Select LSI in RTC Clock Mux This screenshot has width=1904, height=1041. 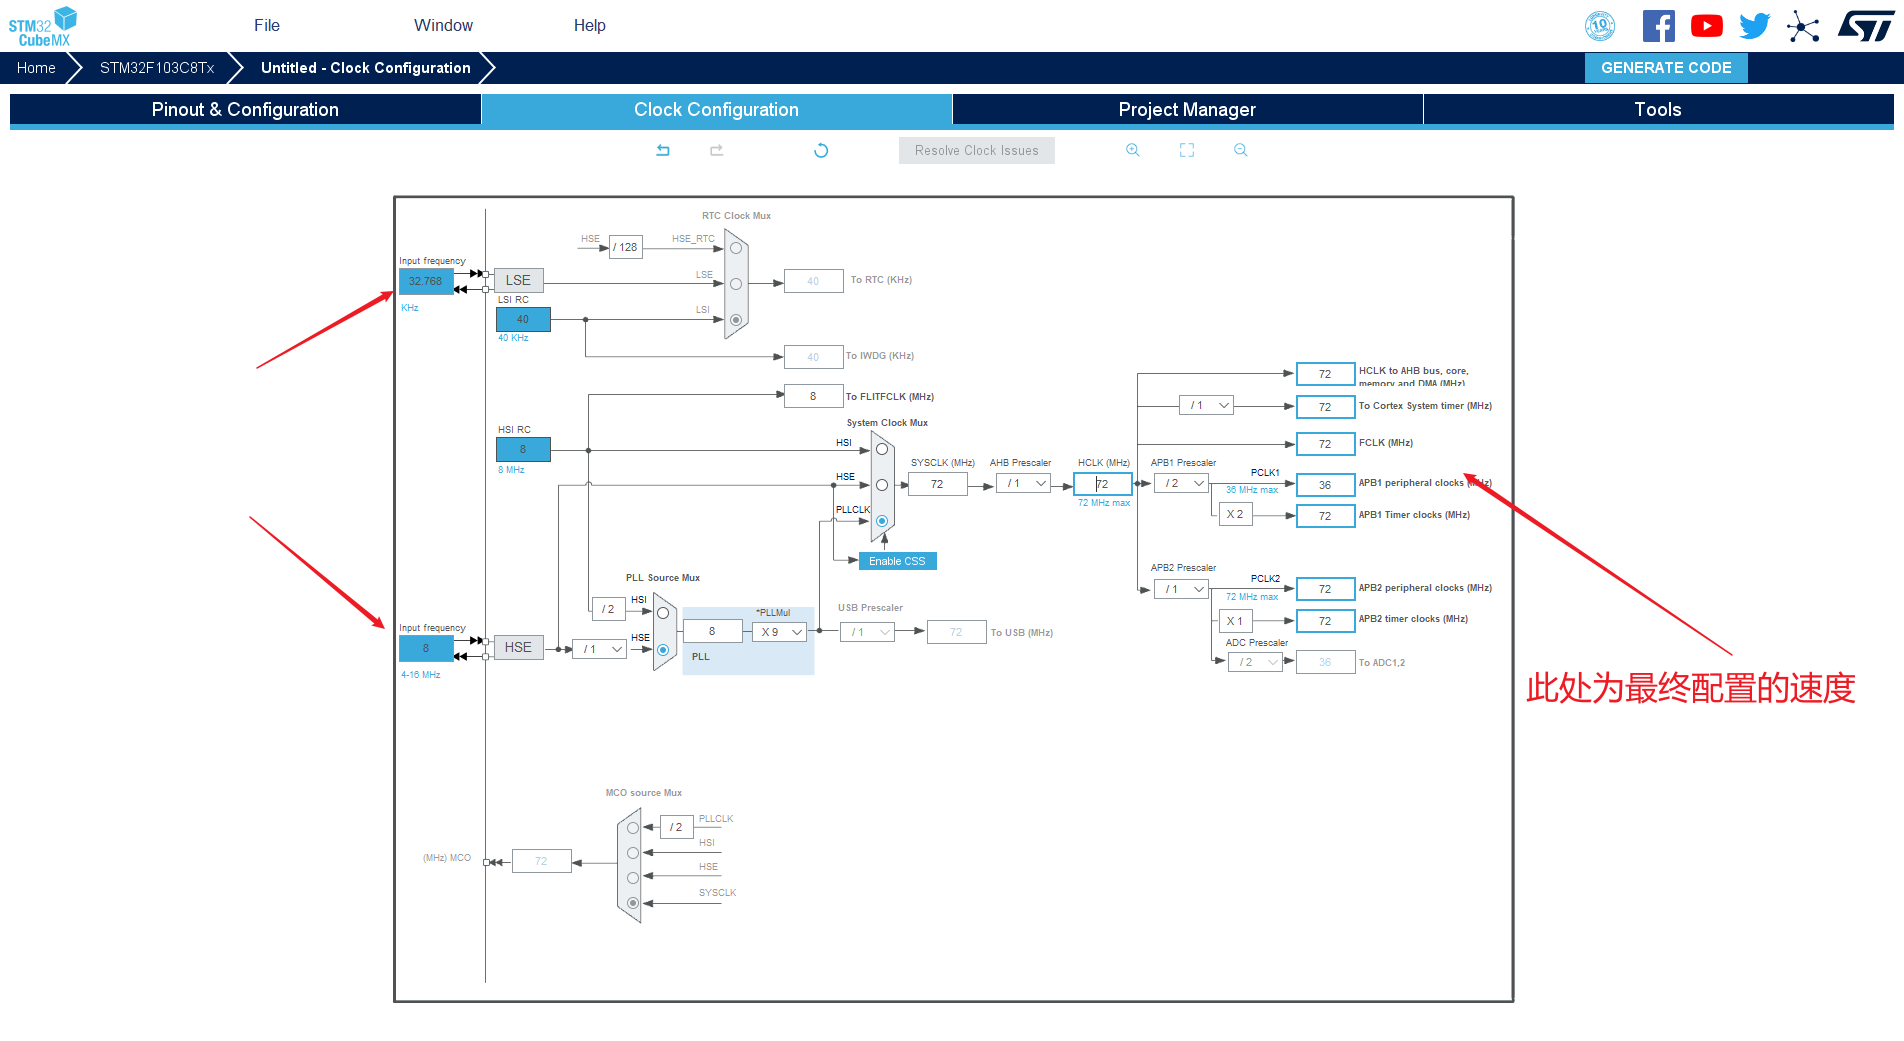(x=736, y=320)
